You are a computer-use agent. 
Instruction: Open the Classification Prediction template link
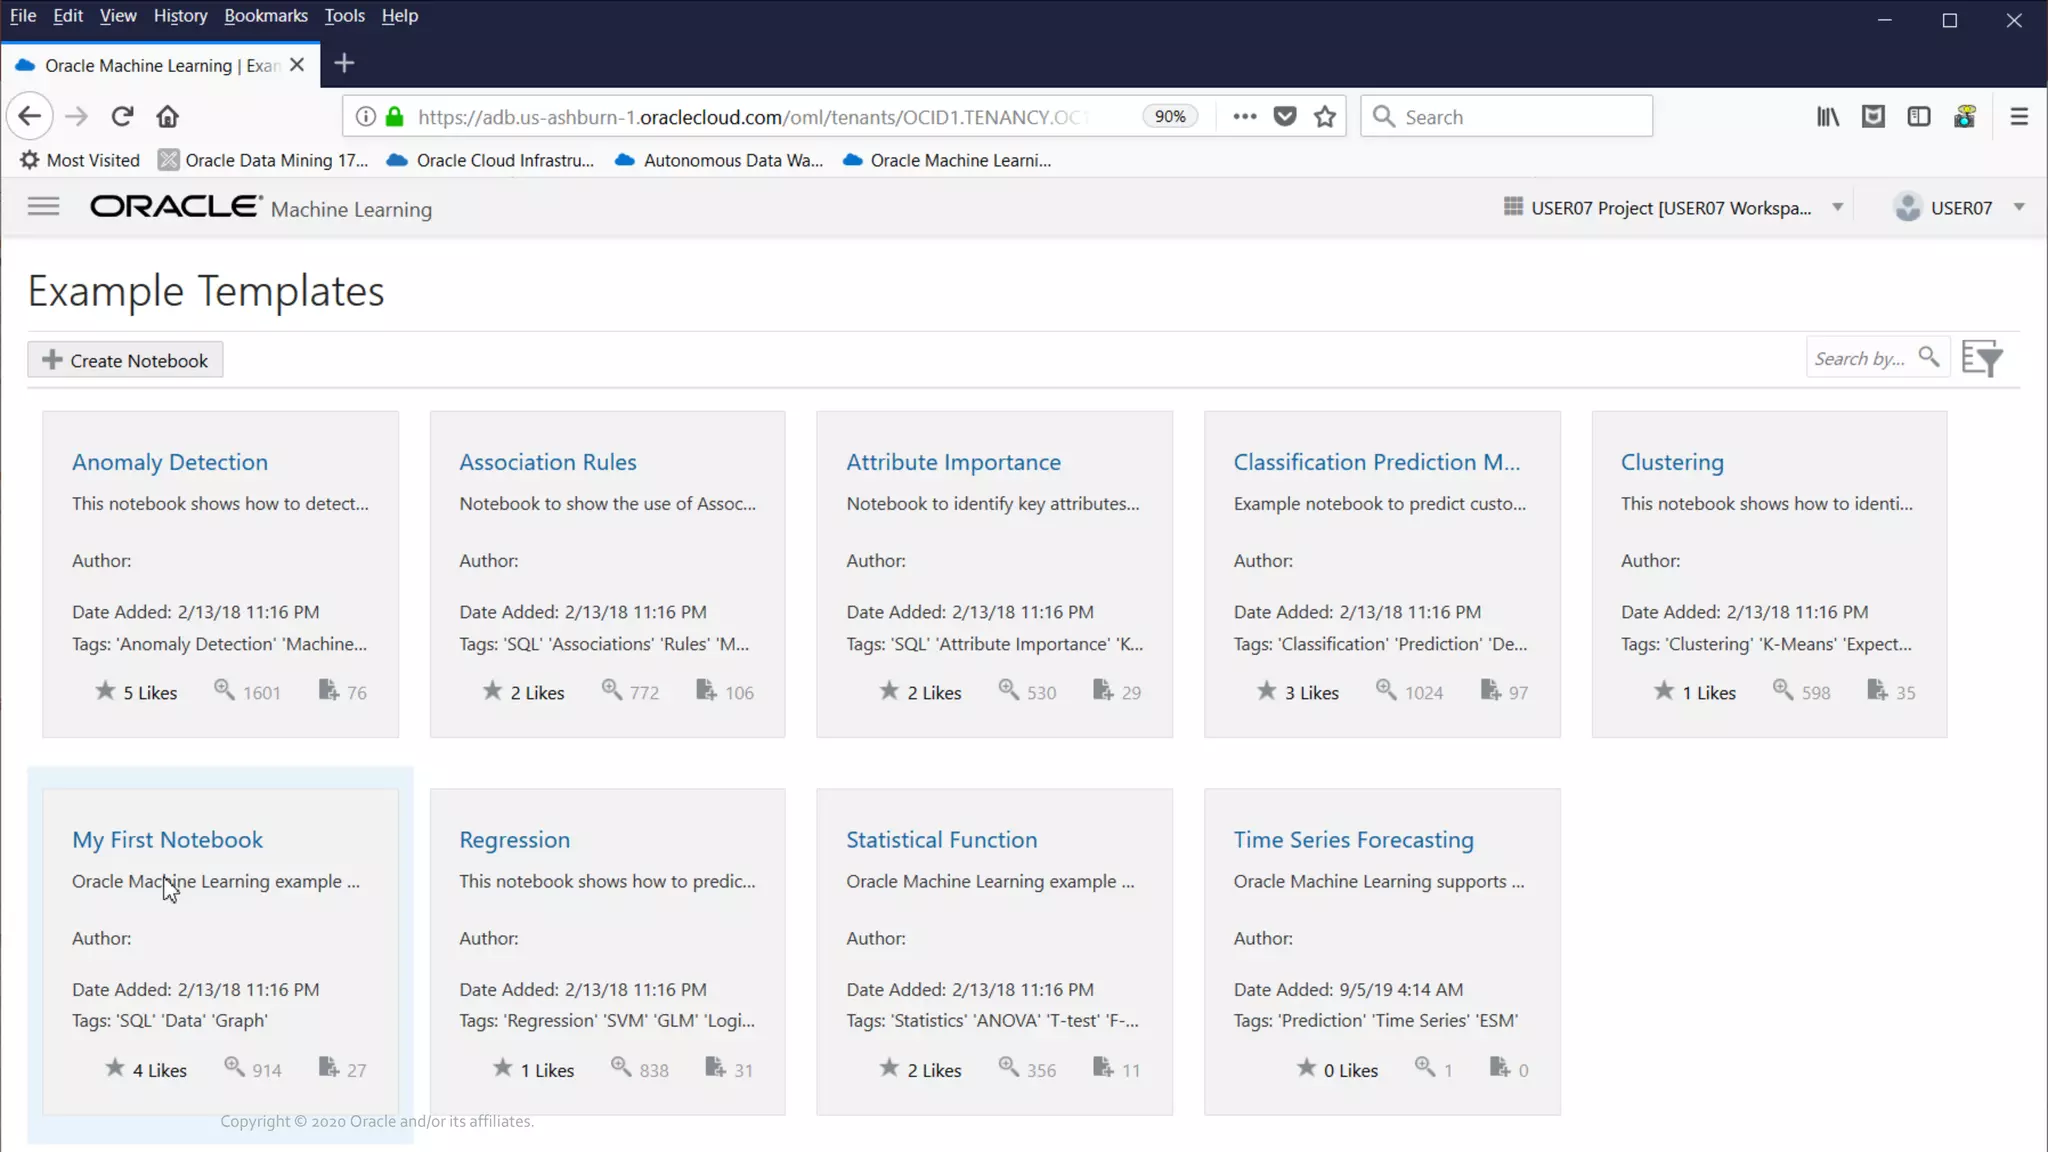coord(1376,462)
